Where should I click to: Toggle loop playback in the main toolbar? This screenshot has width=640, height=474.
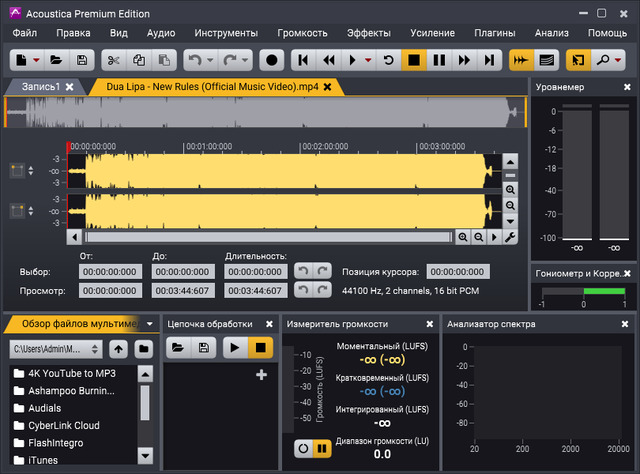(x=387, y=60)
